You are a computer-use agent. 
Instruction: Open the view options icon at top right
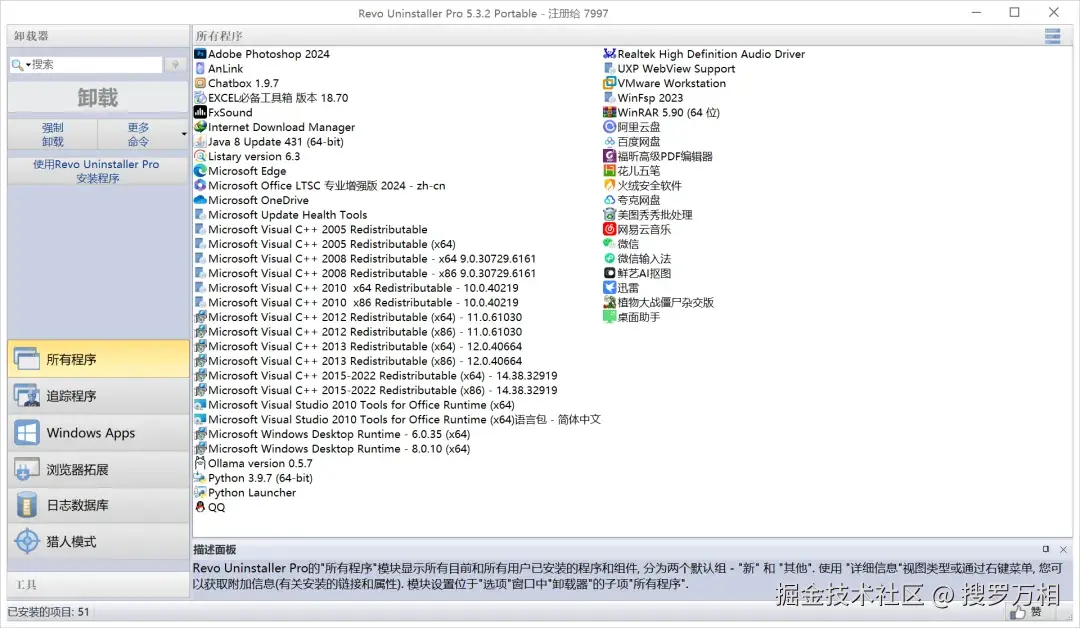(1052, 36)
